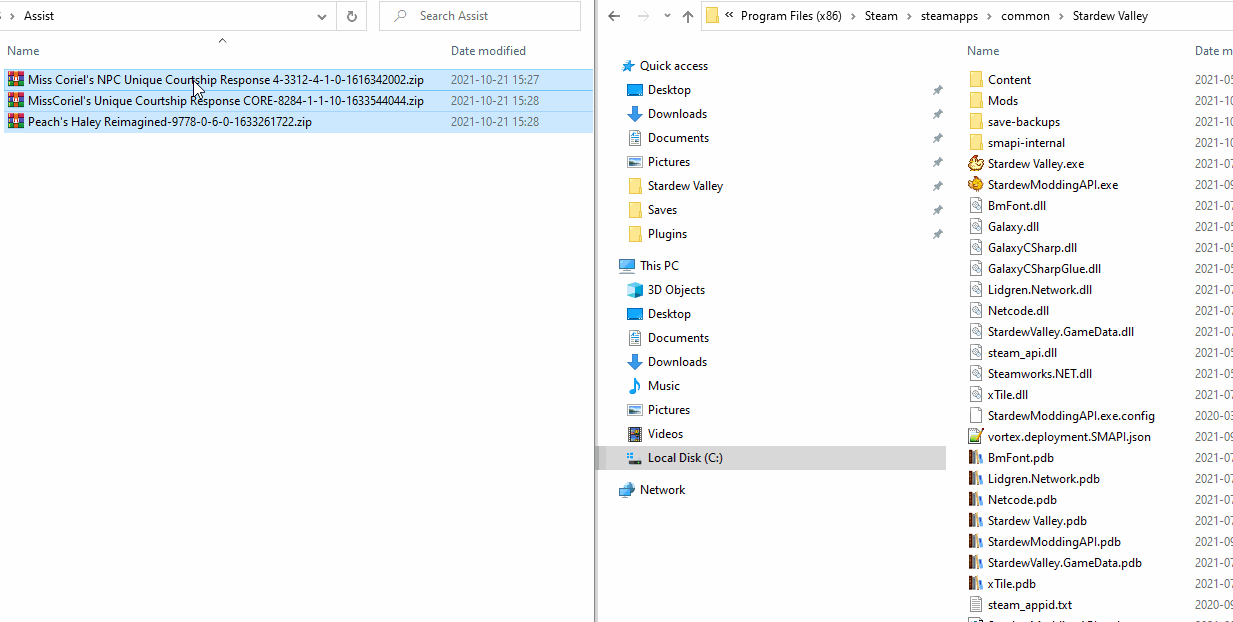Select Quick access in the navigation pane
Screen dimensions: 1233x622
tap(673, 66)
